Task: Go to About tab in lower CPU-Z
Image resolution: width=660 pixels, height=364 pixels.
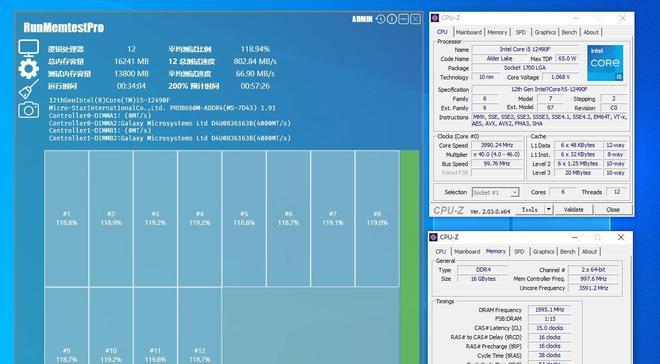Action: tap(589, 252)
